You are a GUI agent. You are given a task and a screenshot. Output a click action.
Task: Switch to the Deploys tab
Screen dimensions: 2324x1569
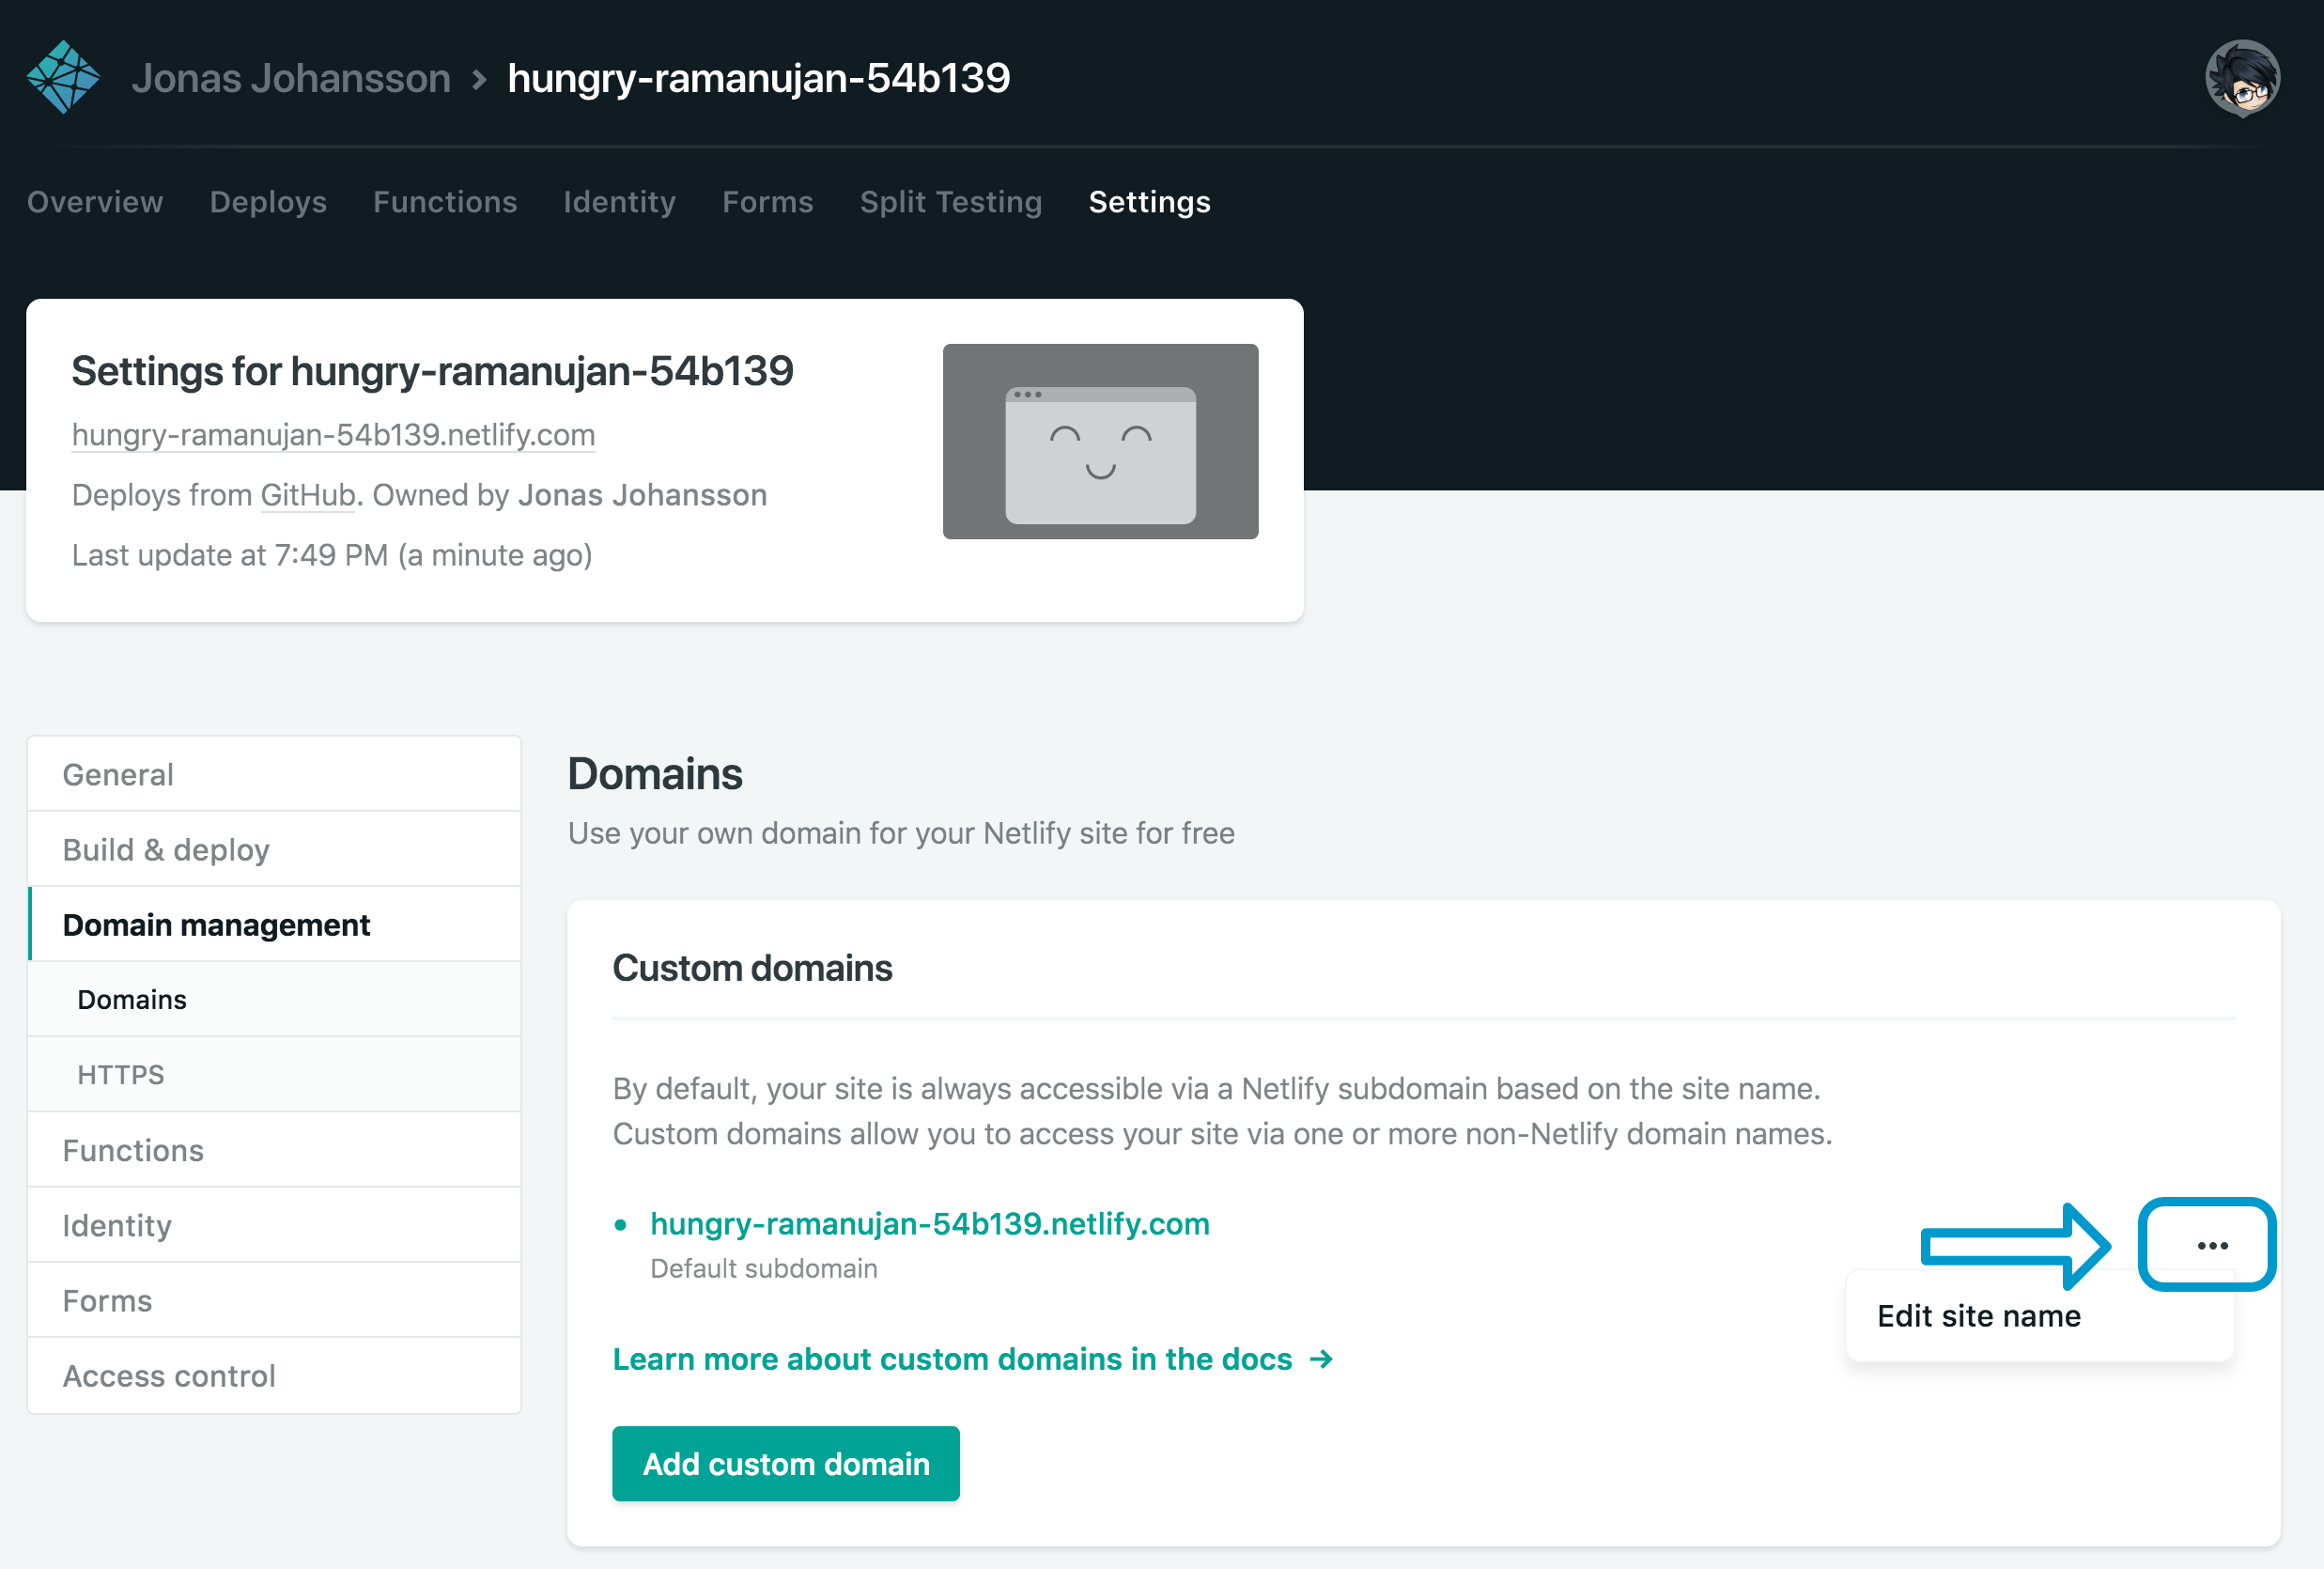point(268,202)
